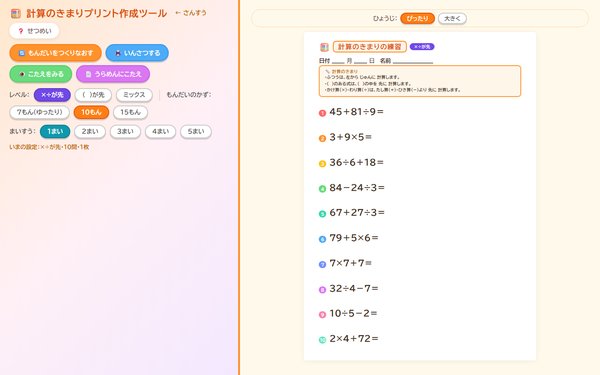Click the 日付 month blank on worksheet
600x375 pixels.
pos(338,61)
